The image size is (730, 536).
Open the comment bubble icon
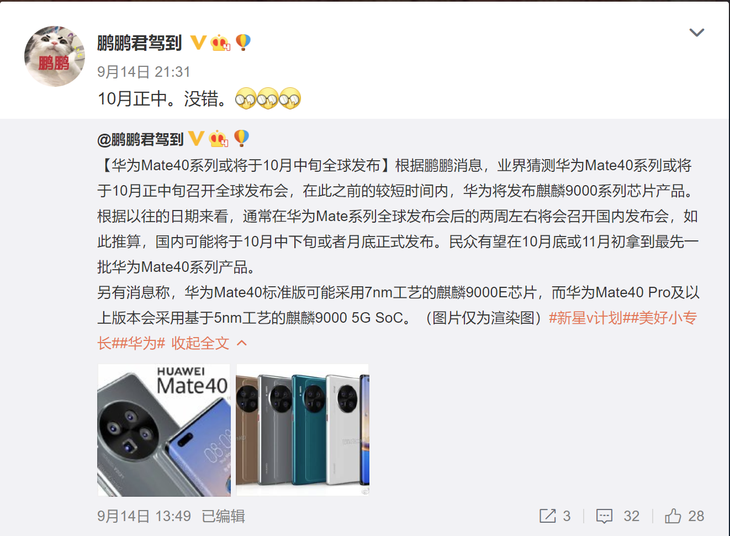pos(604,516)
